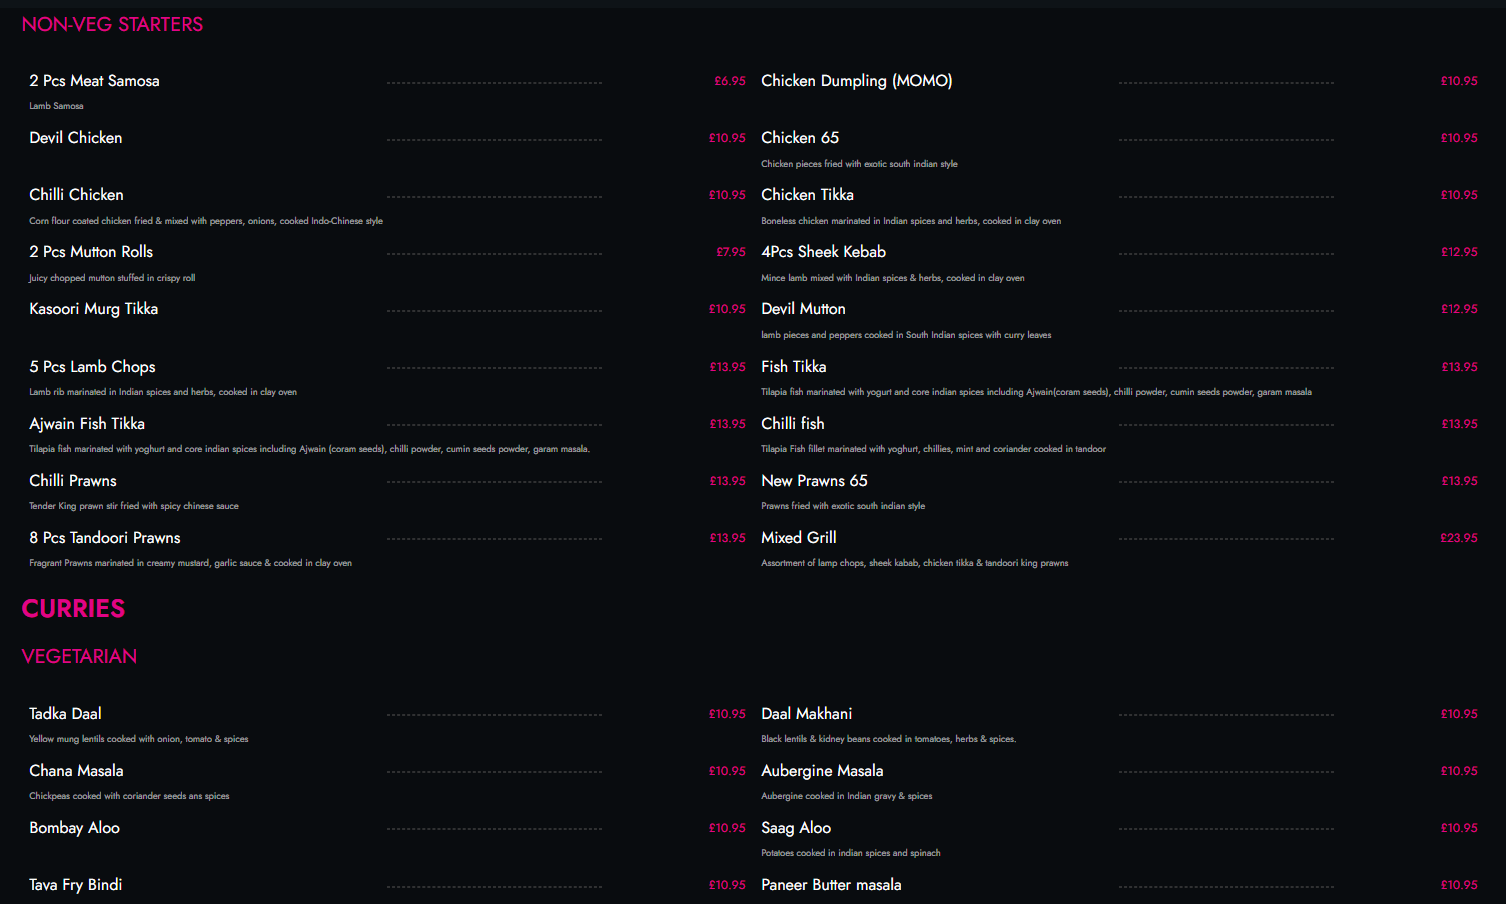Click the Devil Chicken menu item
The height and width of the screenshot is (904, 1506).
(x=76, y=138)
